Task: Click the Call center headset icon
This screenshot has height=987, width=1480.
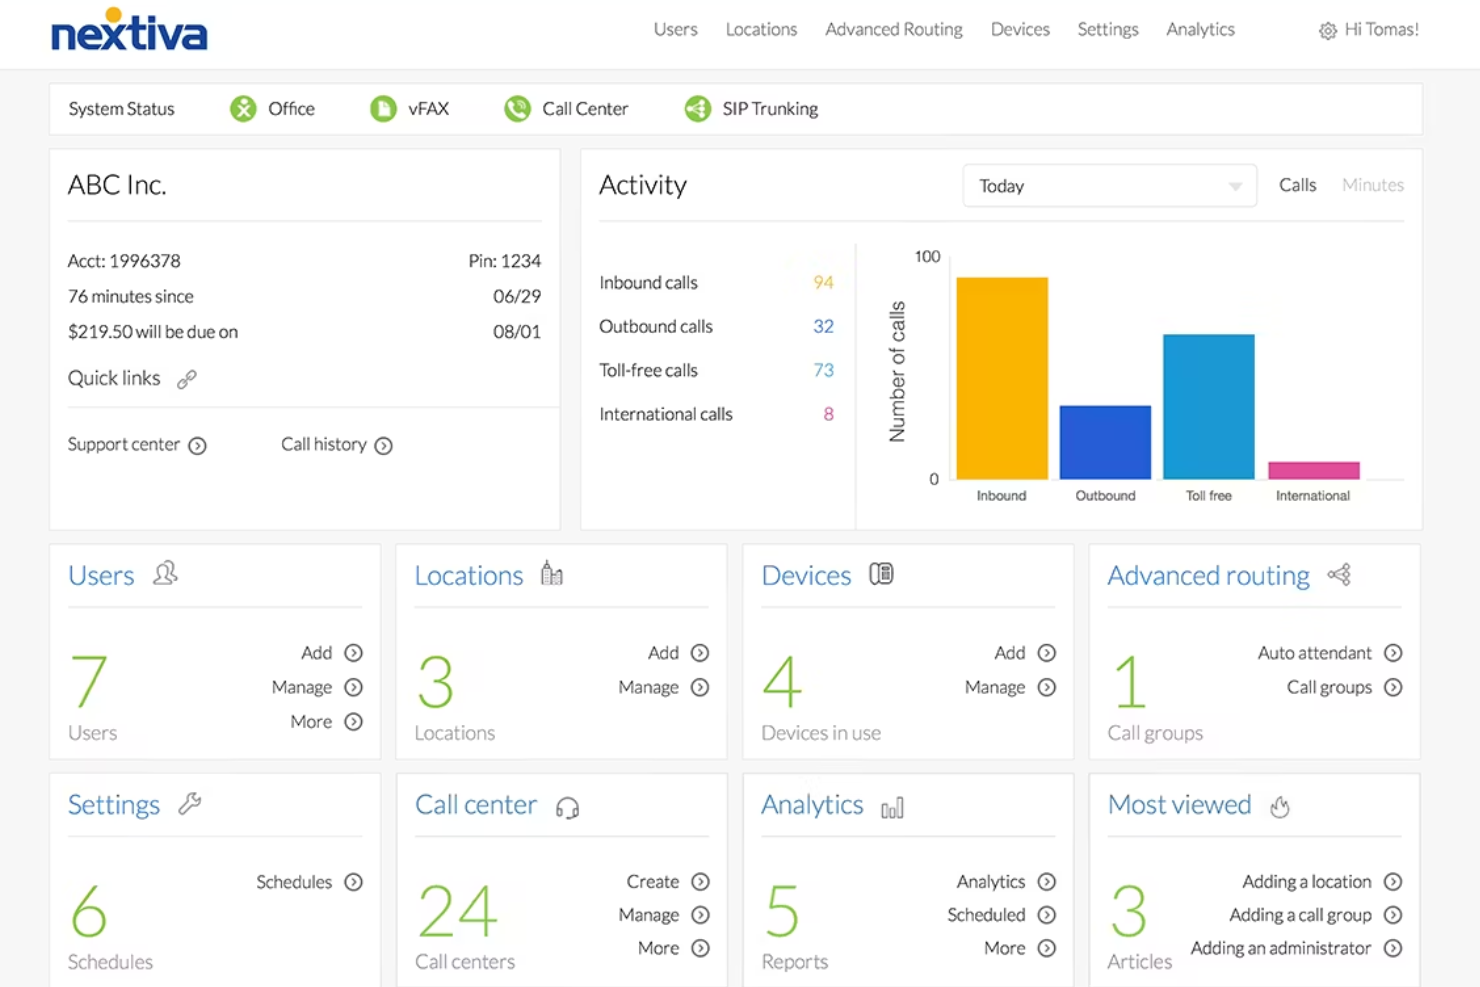Action: 567,807
